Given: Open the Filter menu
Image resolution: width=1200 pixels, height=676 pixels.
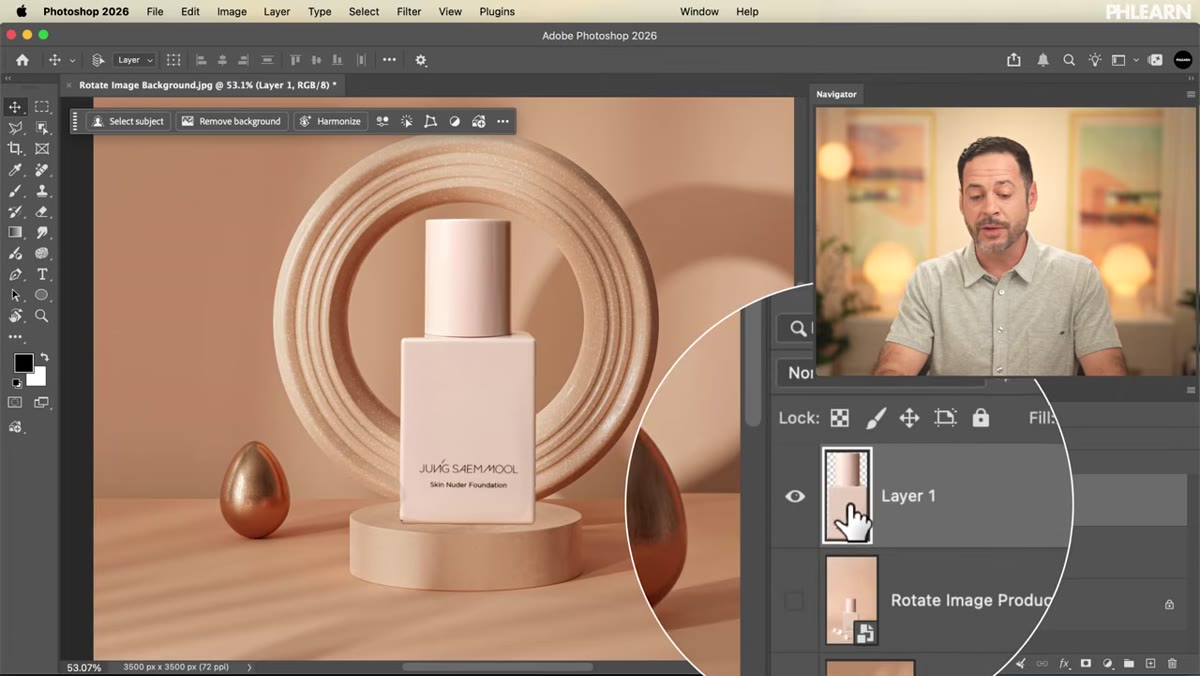Looking at the screenshot, I should tap(409, 12).
